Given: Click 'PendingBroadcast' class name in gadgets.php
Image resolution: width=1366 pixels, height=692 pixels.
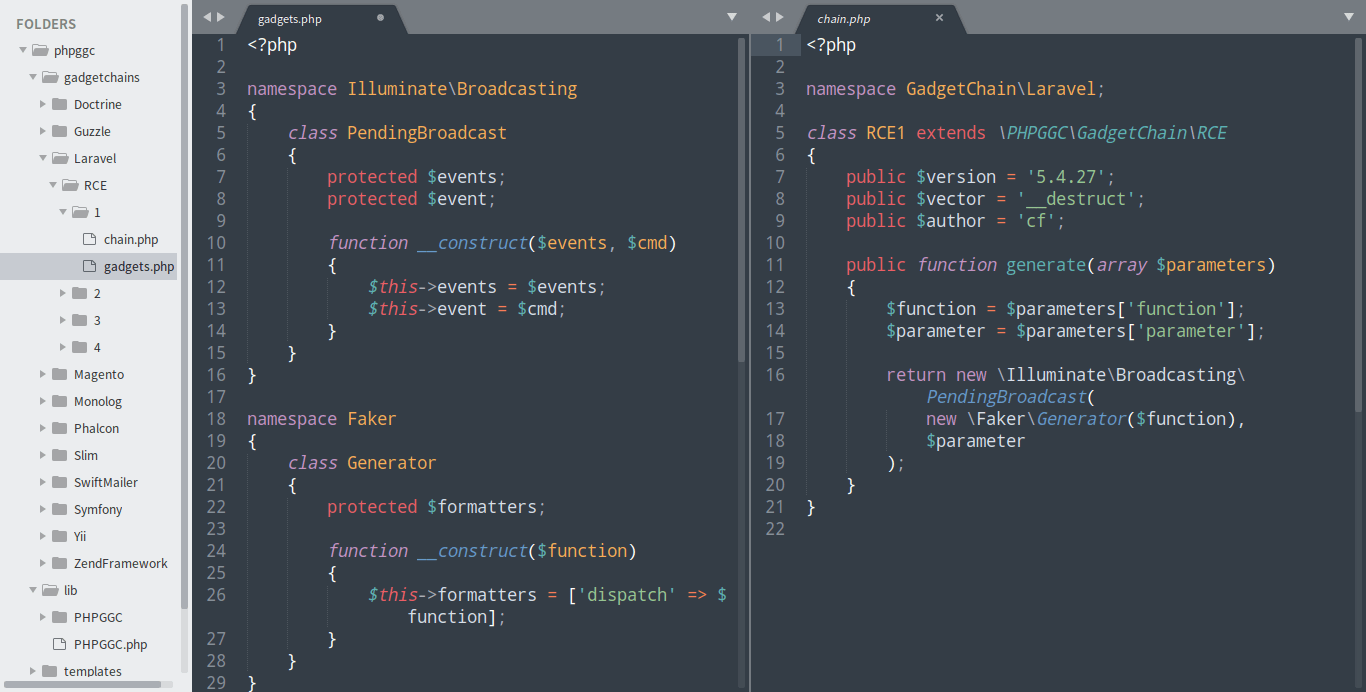Looking at the screenshot, I should tap(427, 133).
